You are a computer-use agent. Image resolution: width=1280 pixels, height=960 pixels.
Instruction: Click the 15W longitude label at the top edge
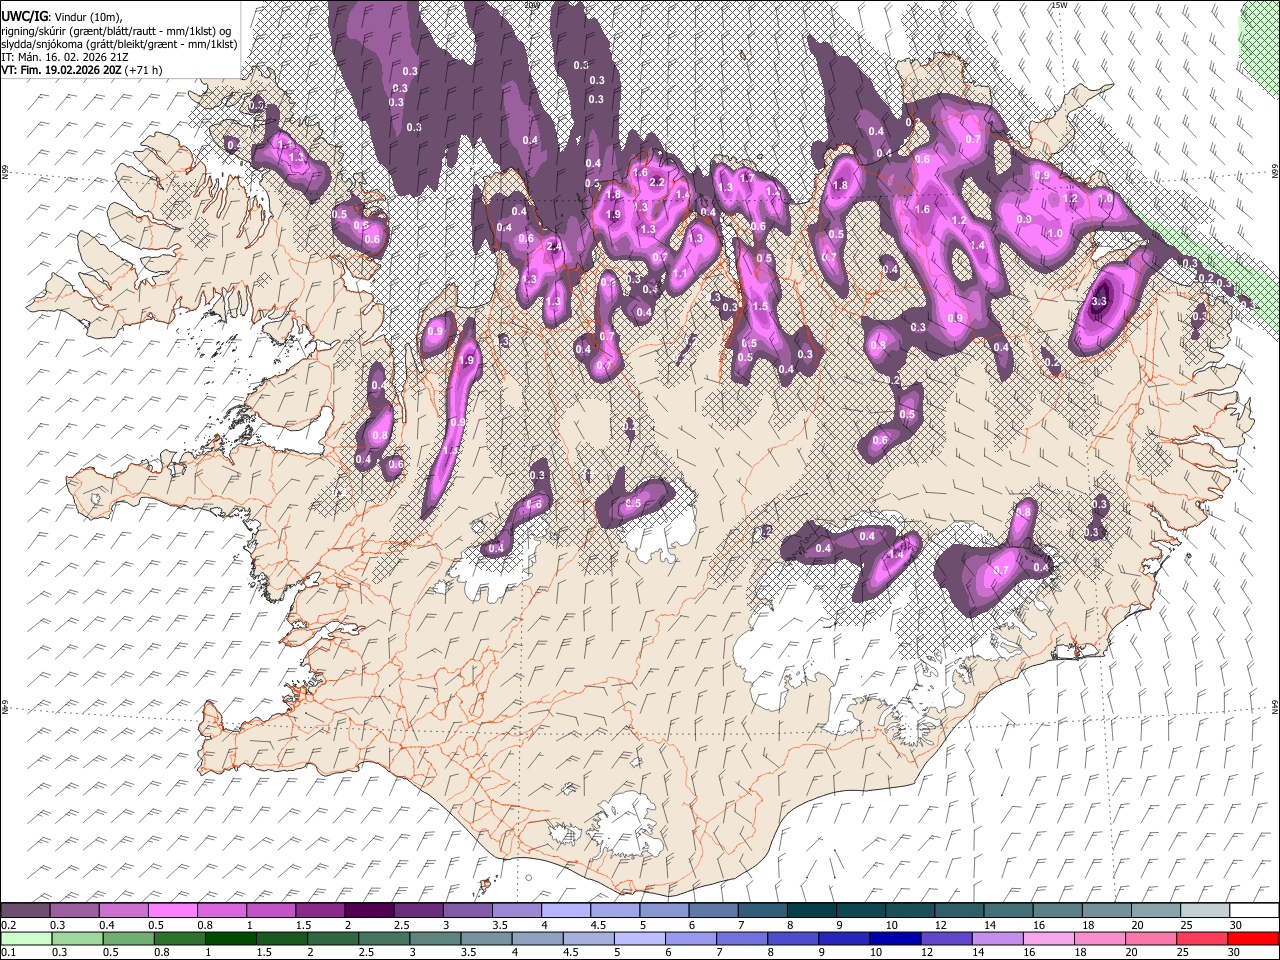pyautogui.click(x=1060, y=5)
